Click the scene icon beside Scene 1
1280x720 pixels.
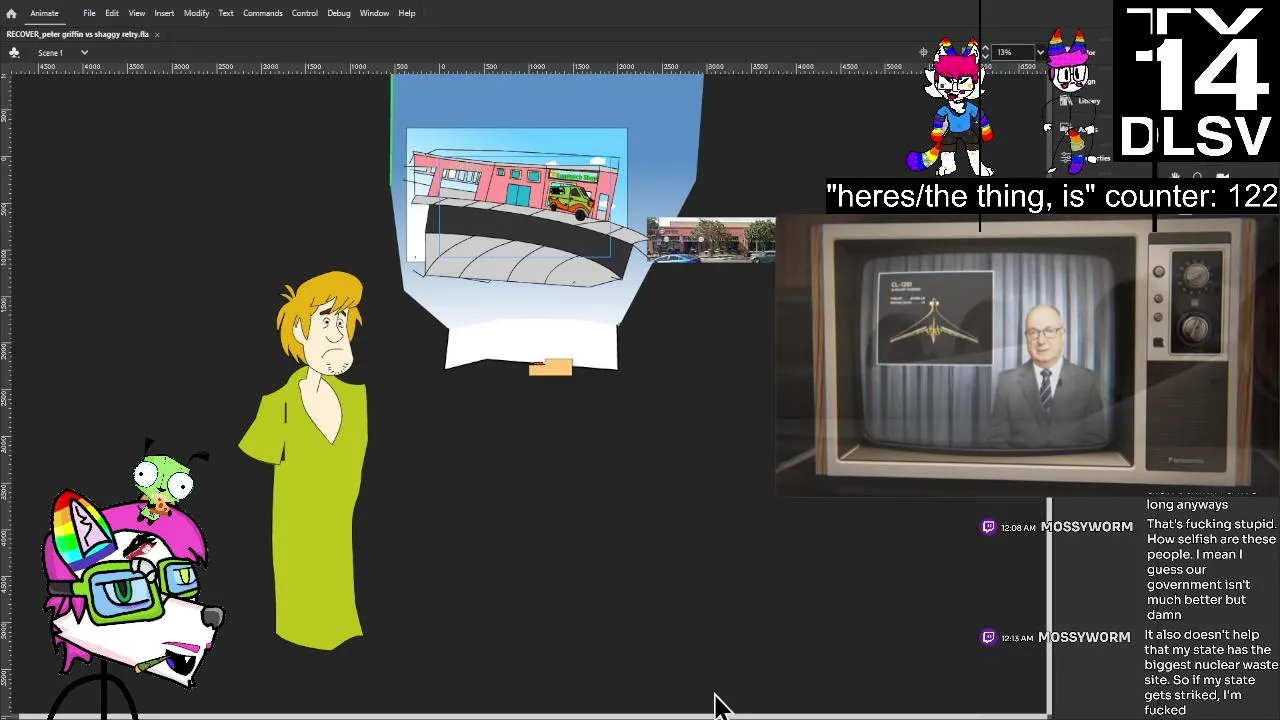[x=14, y=52]
